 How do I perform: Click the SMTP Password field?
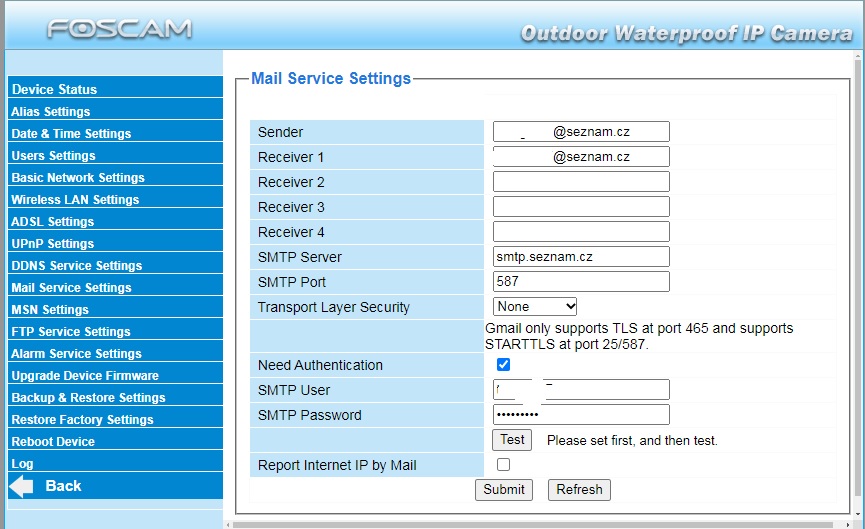coord(581,415)
